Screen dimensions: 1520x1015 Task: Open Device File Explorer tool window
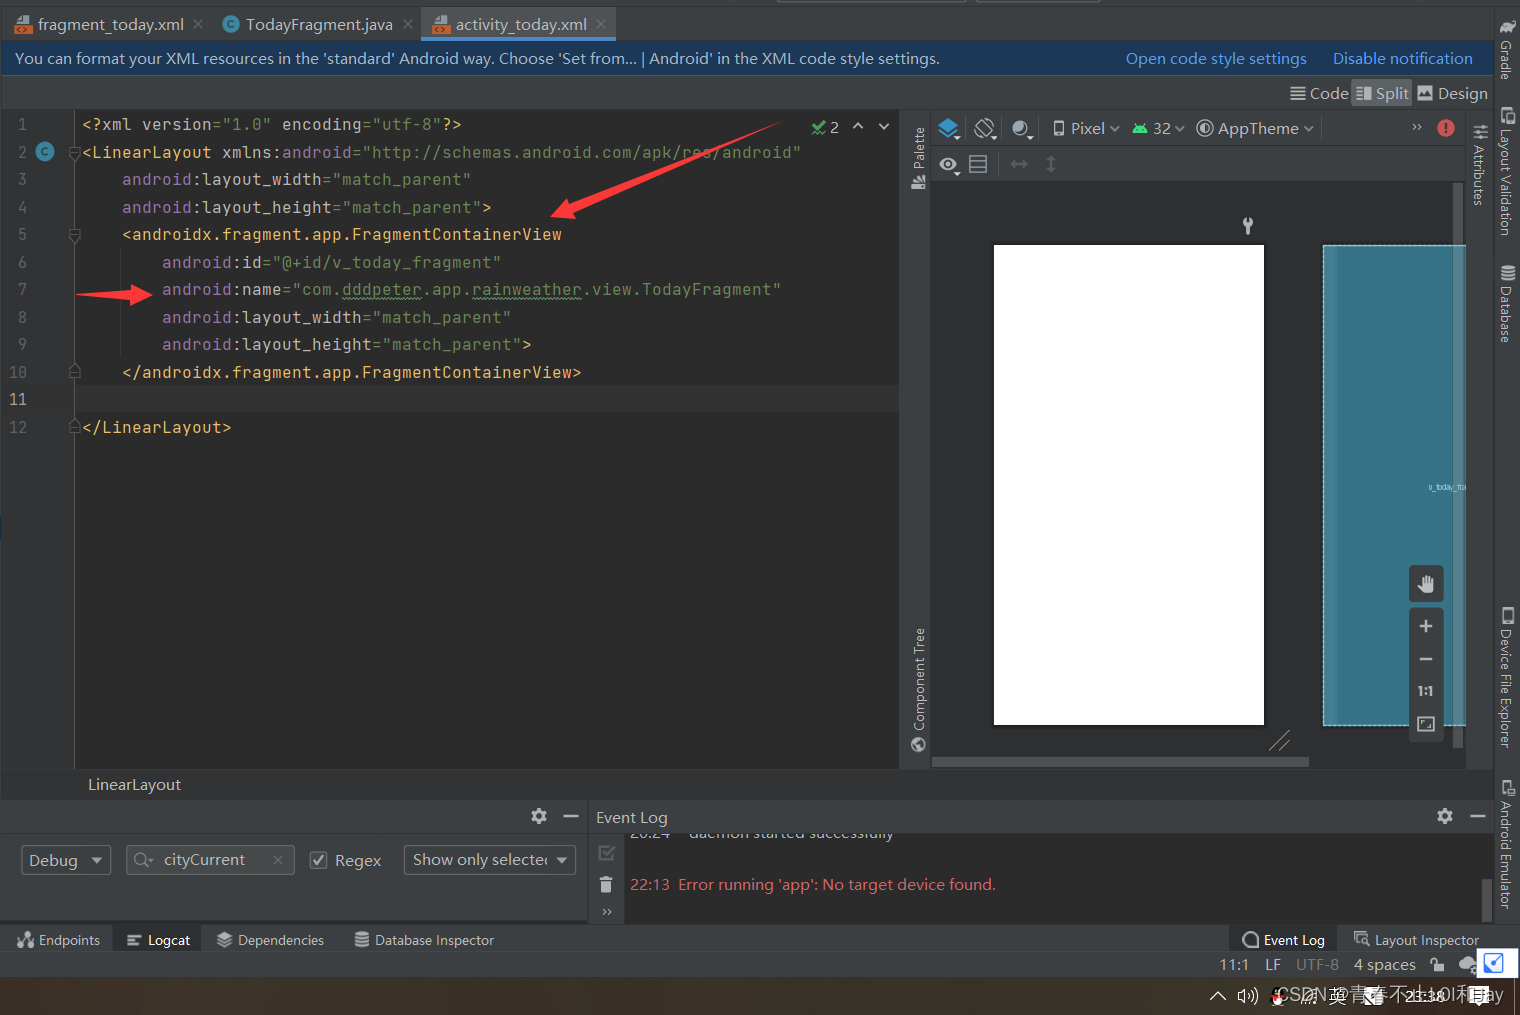coord(1506,677)
